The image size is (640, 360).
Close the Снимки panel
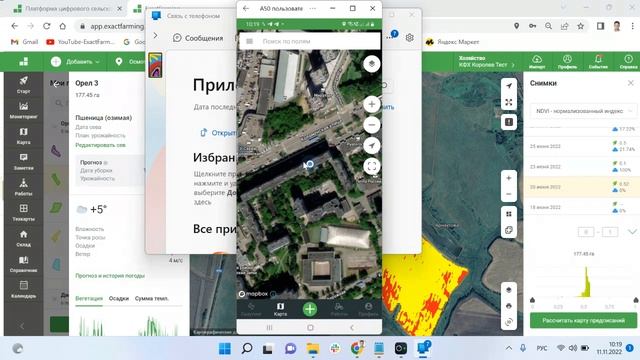coord(631,83)
